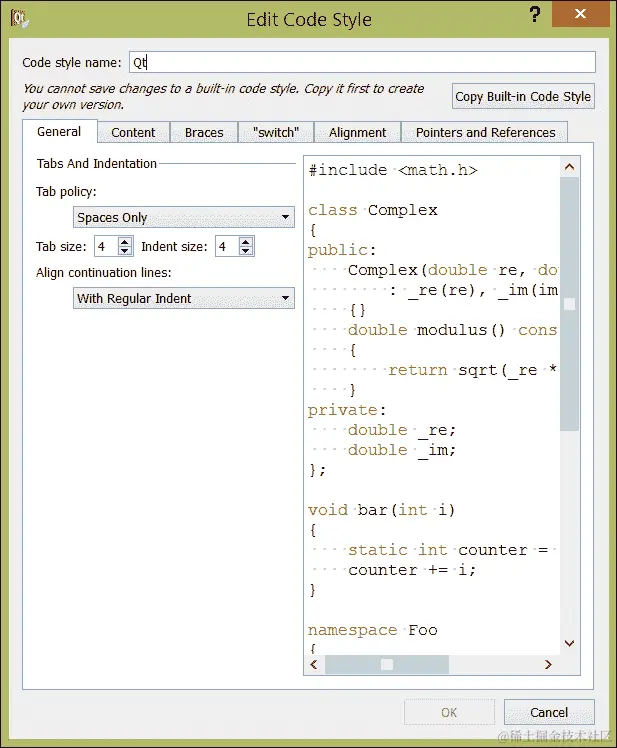This screenshot has height=748, width=617.
Task: Click "class Complex" line in preview
Action: (x=373, y=210)
